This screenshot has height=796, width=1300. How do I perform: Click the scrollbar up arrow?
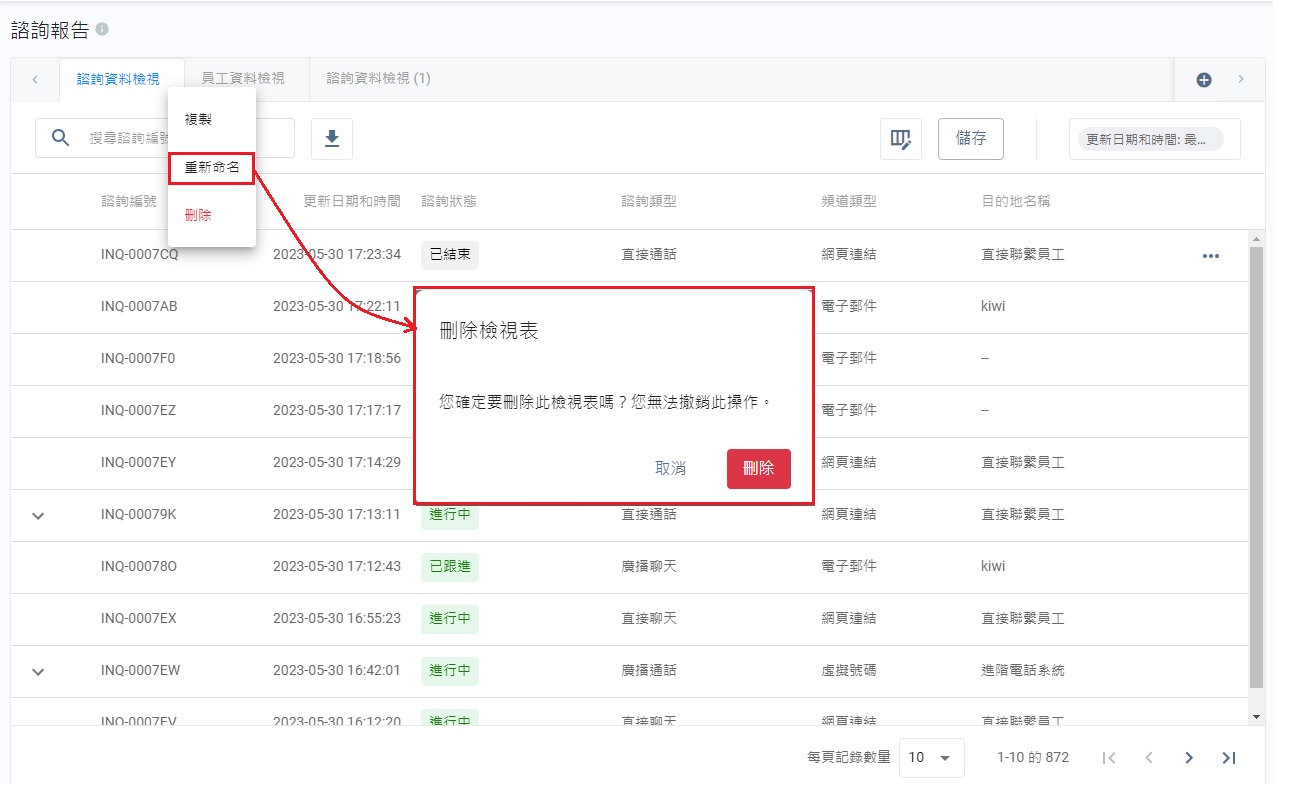[1257, 238]
